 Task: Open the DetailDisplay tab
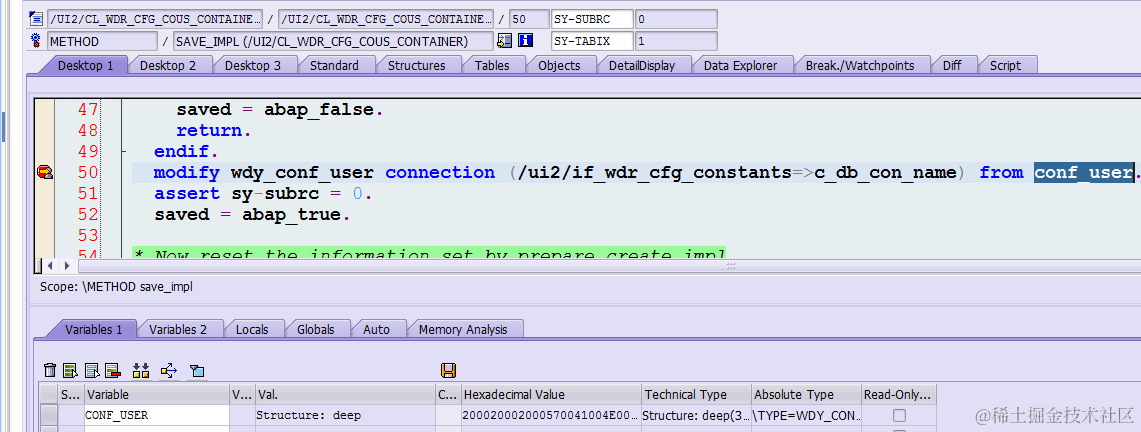tap(642, 65)
